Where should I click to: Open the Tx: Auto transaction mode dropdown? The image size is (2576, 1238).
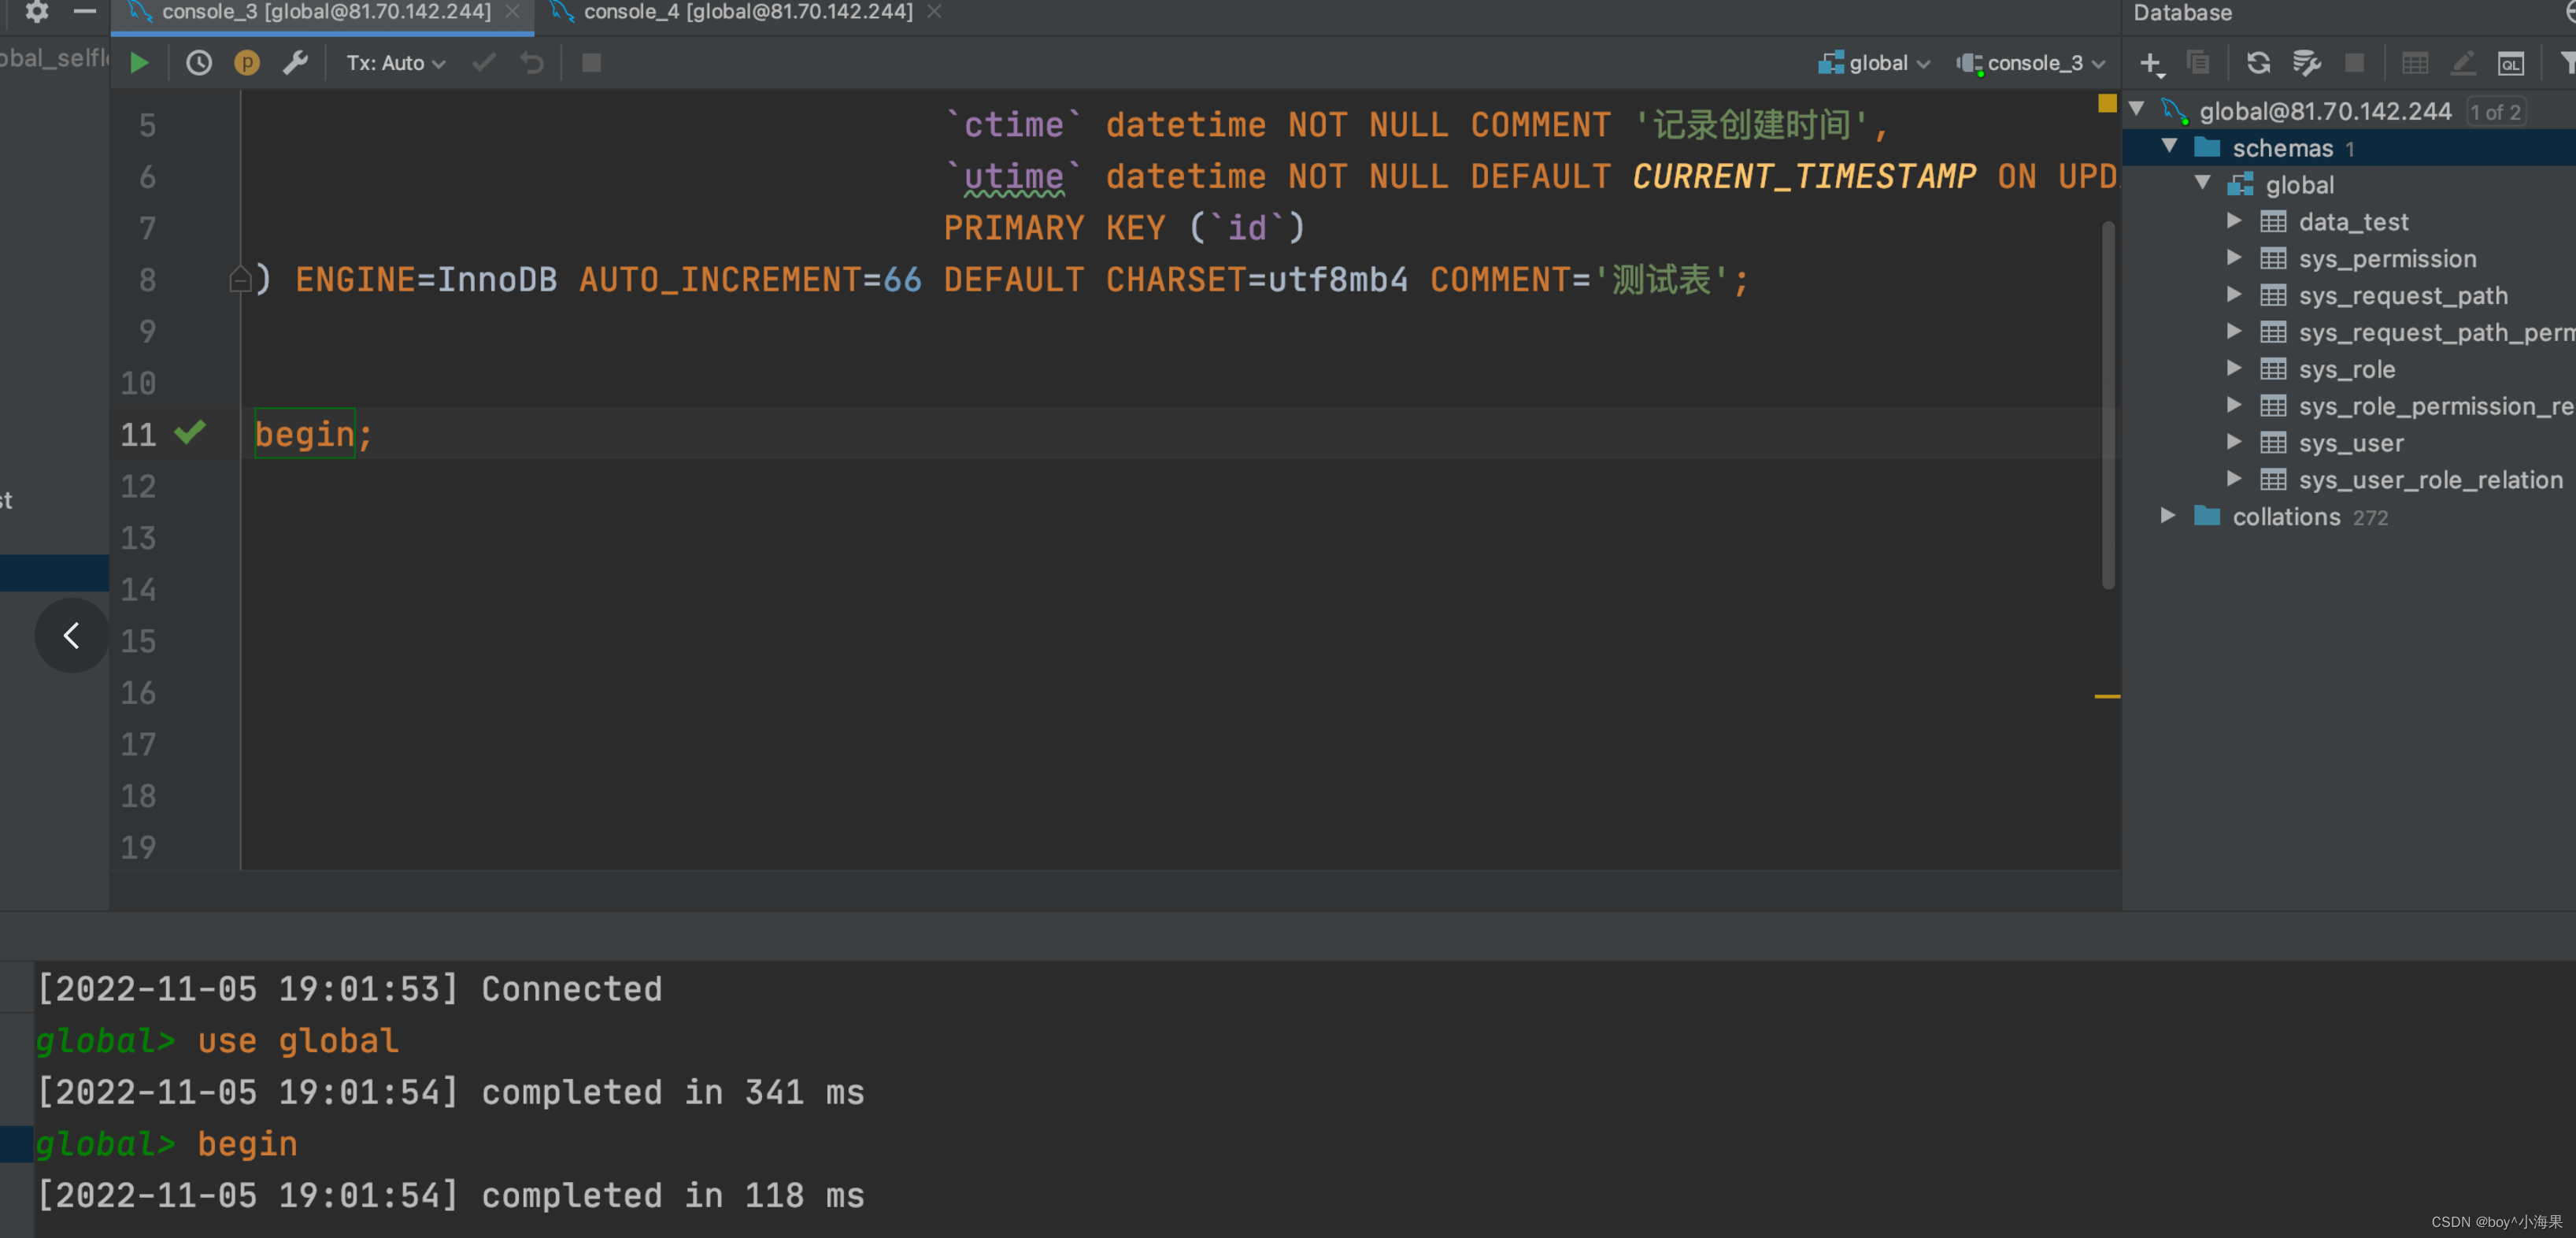[395, 63]
